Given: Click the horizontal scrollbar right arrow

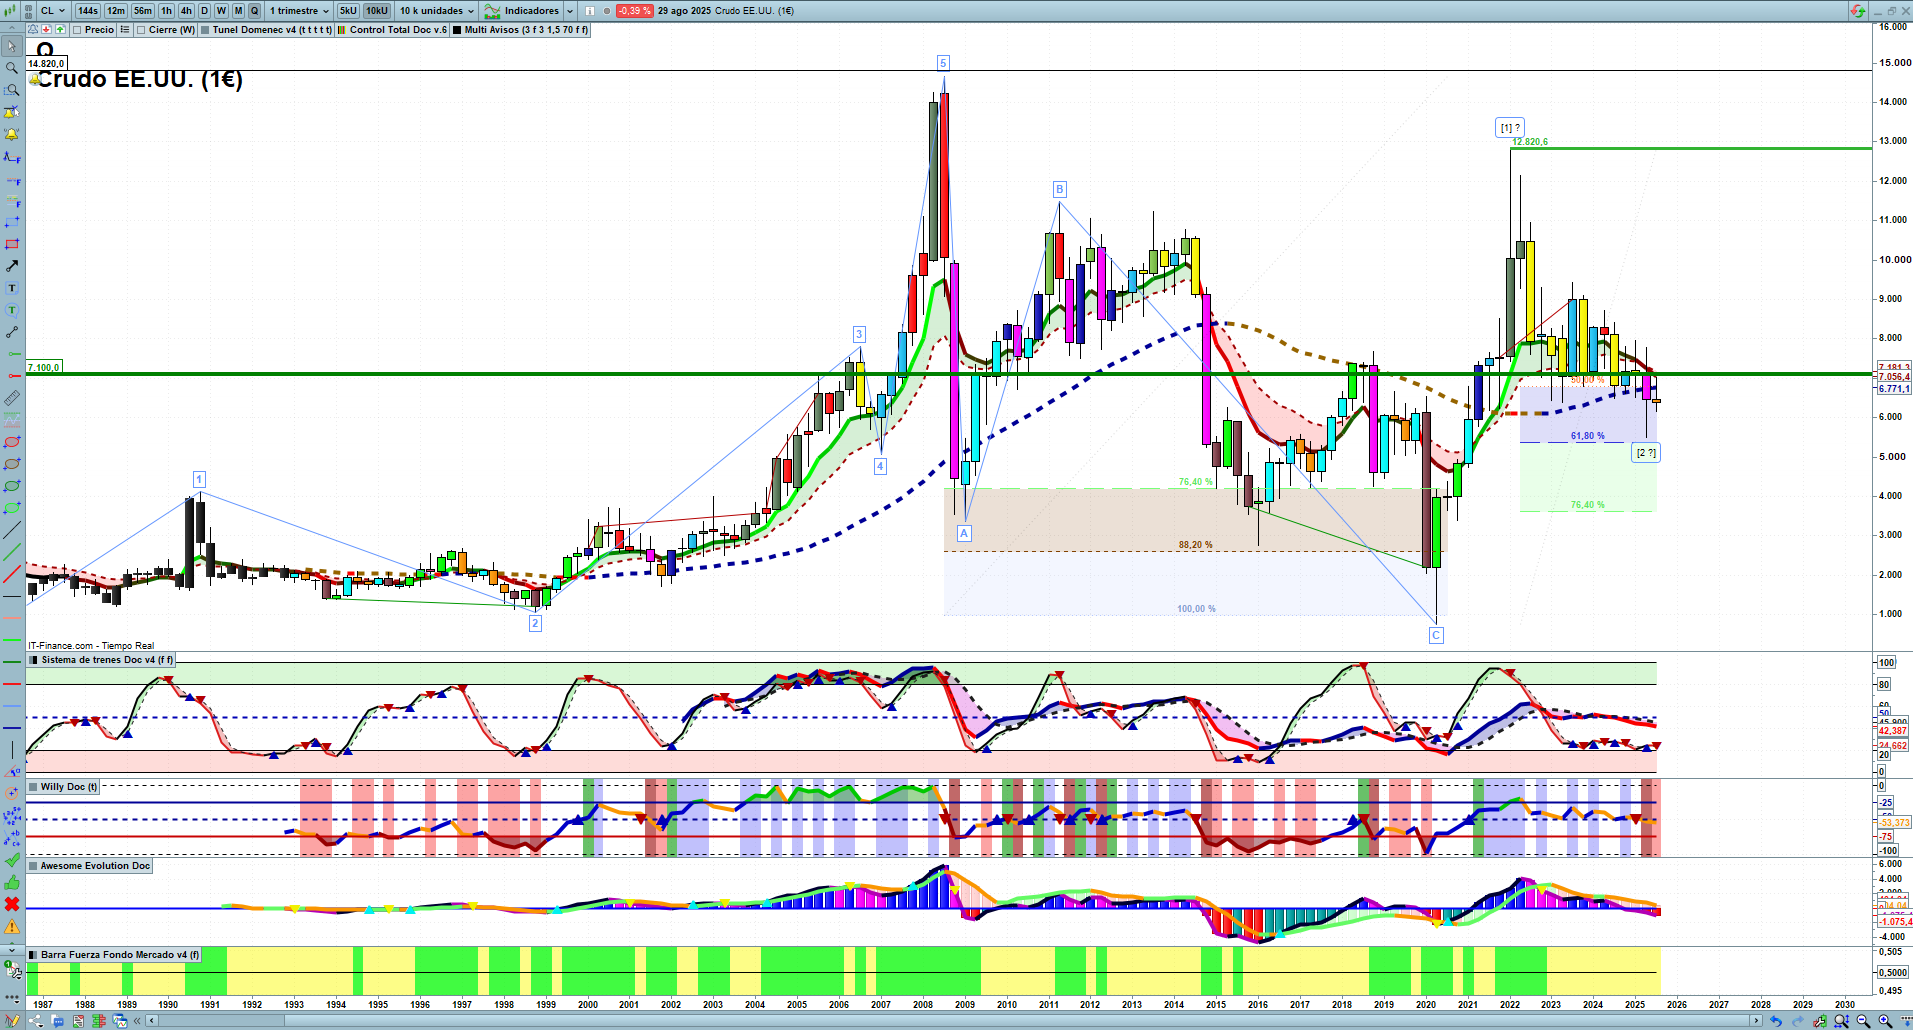Looking at the screenshot, I should (1757, 1021).
